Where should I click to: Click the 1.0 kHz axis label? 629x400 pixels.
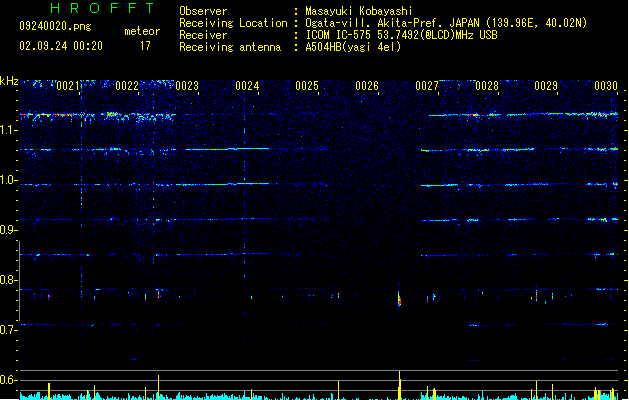tap(9, 180)
